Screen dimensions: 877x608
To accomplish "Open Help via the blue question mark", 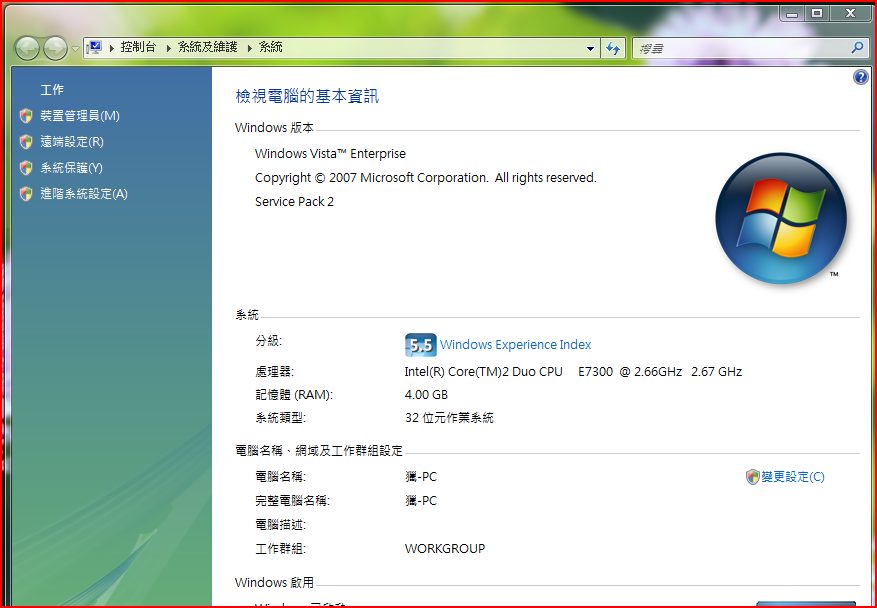I will (x=861, y=77).
